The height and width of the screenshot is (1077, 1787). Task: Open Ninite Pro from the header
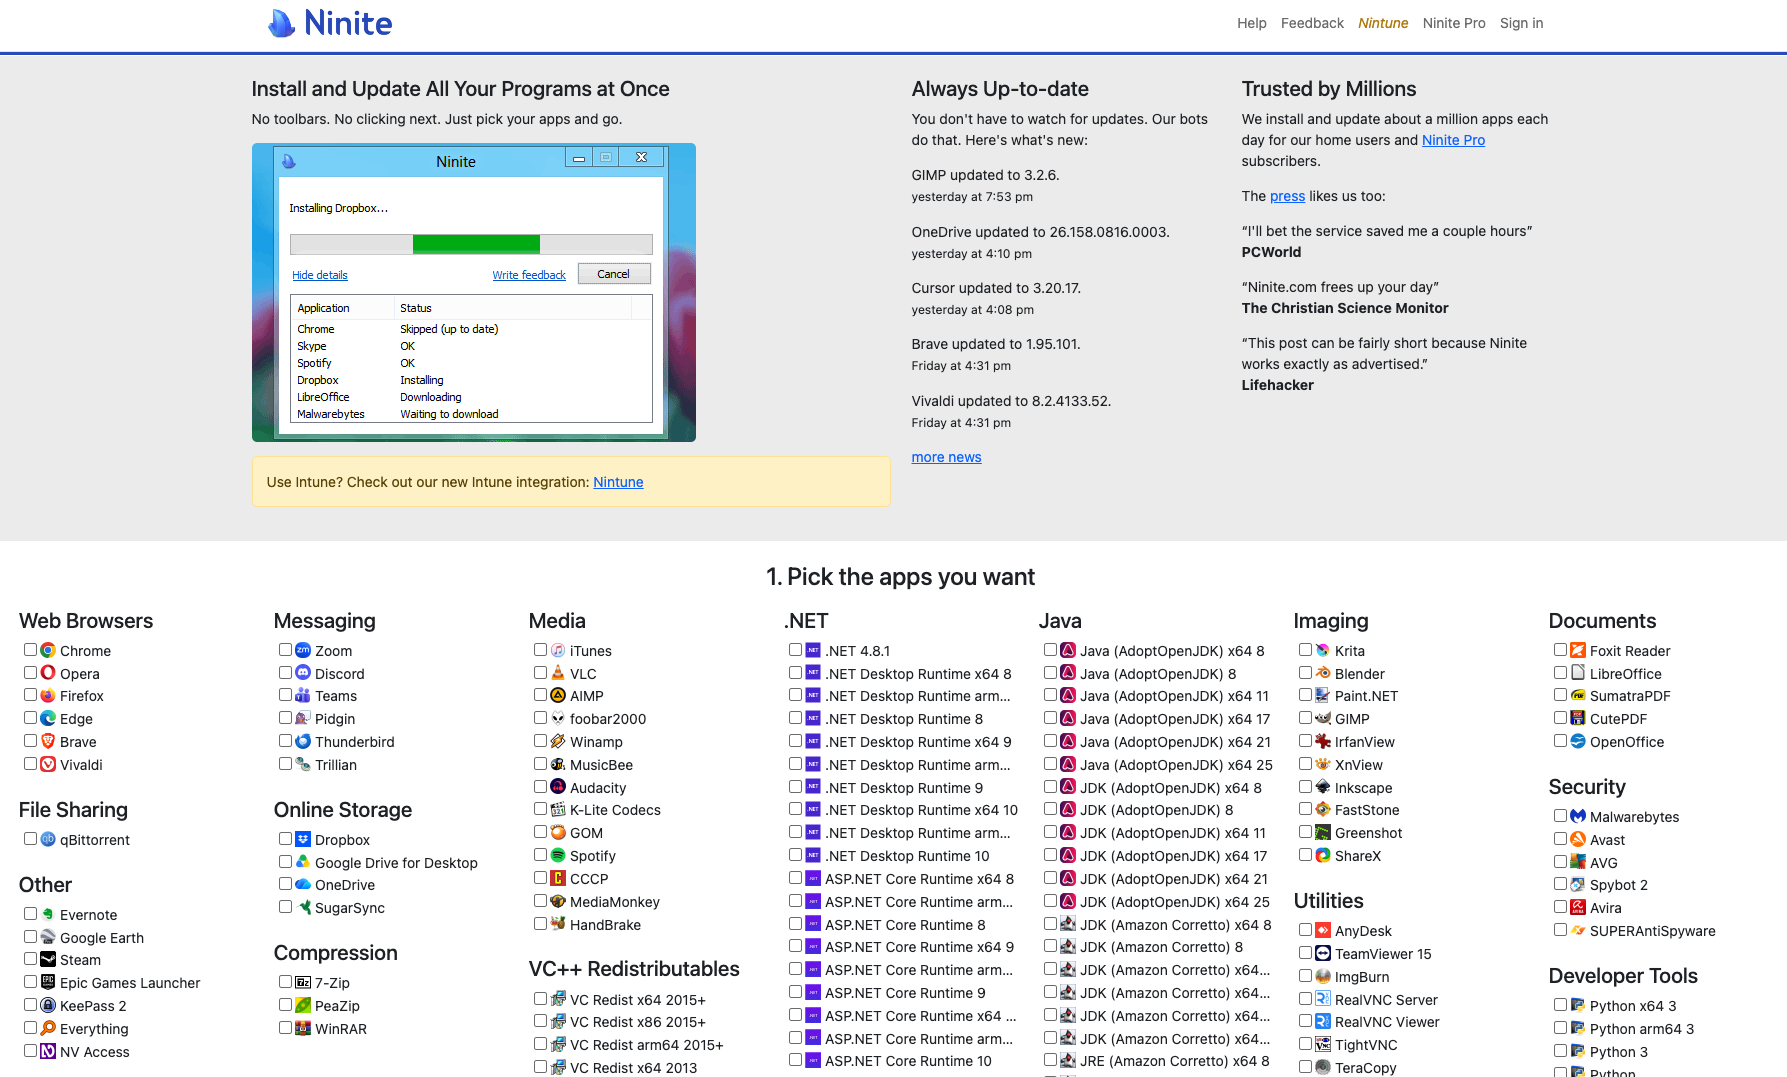(x=1454, y=23)
